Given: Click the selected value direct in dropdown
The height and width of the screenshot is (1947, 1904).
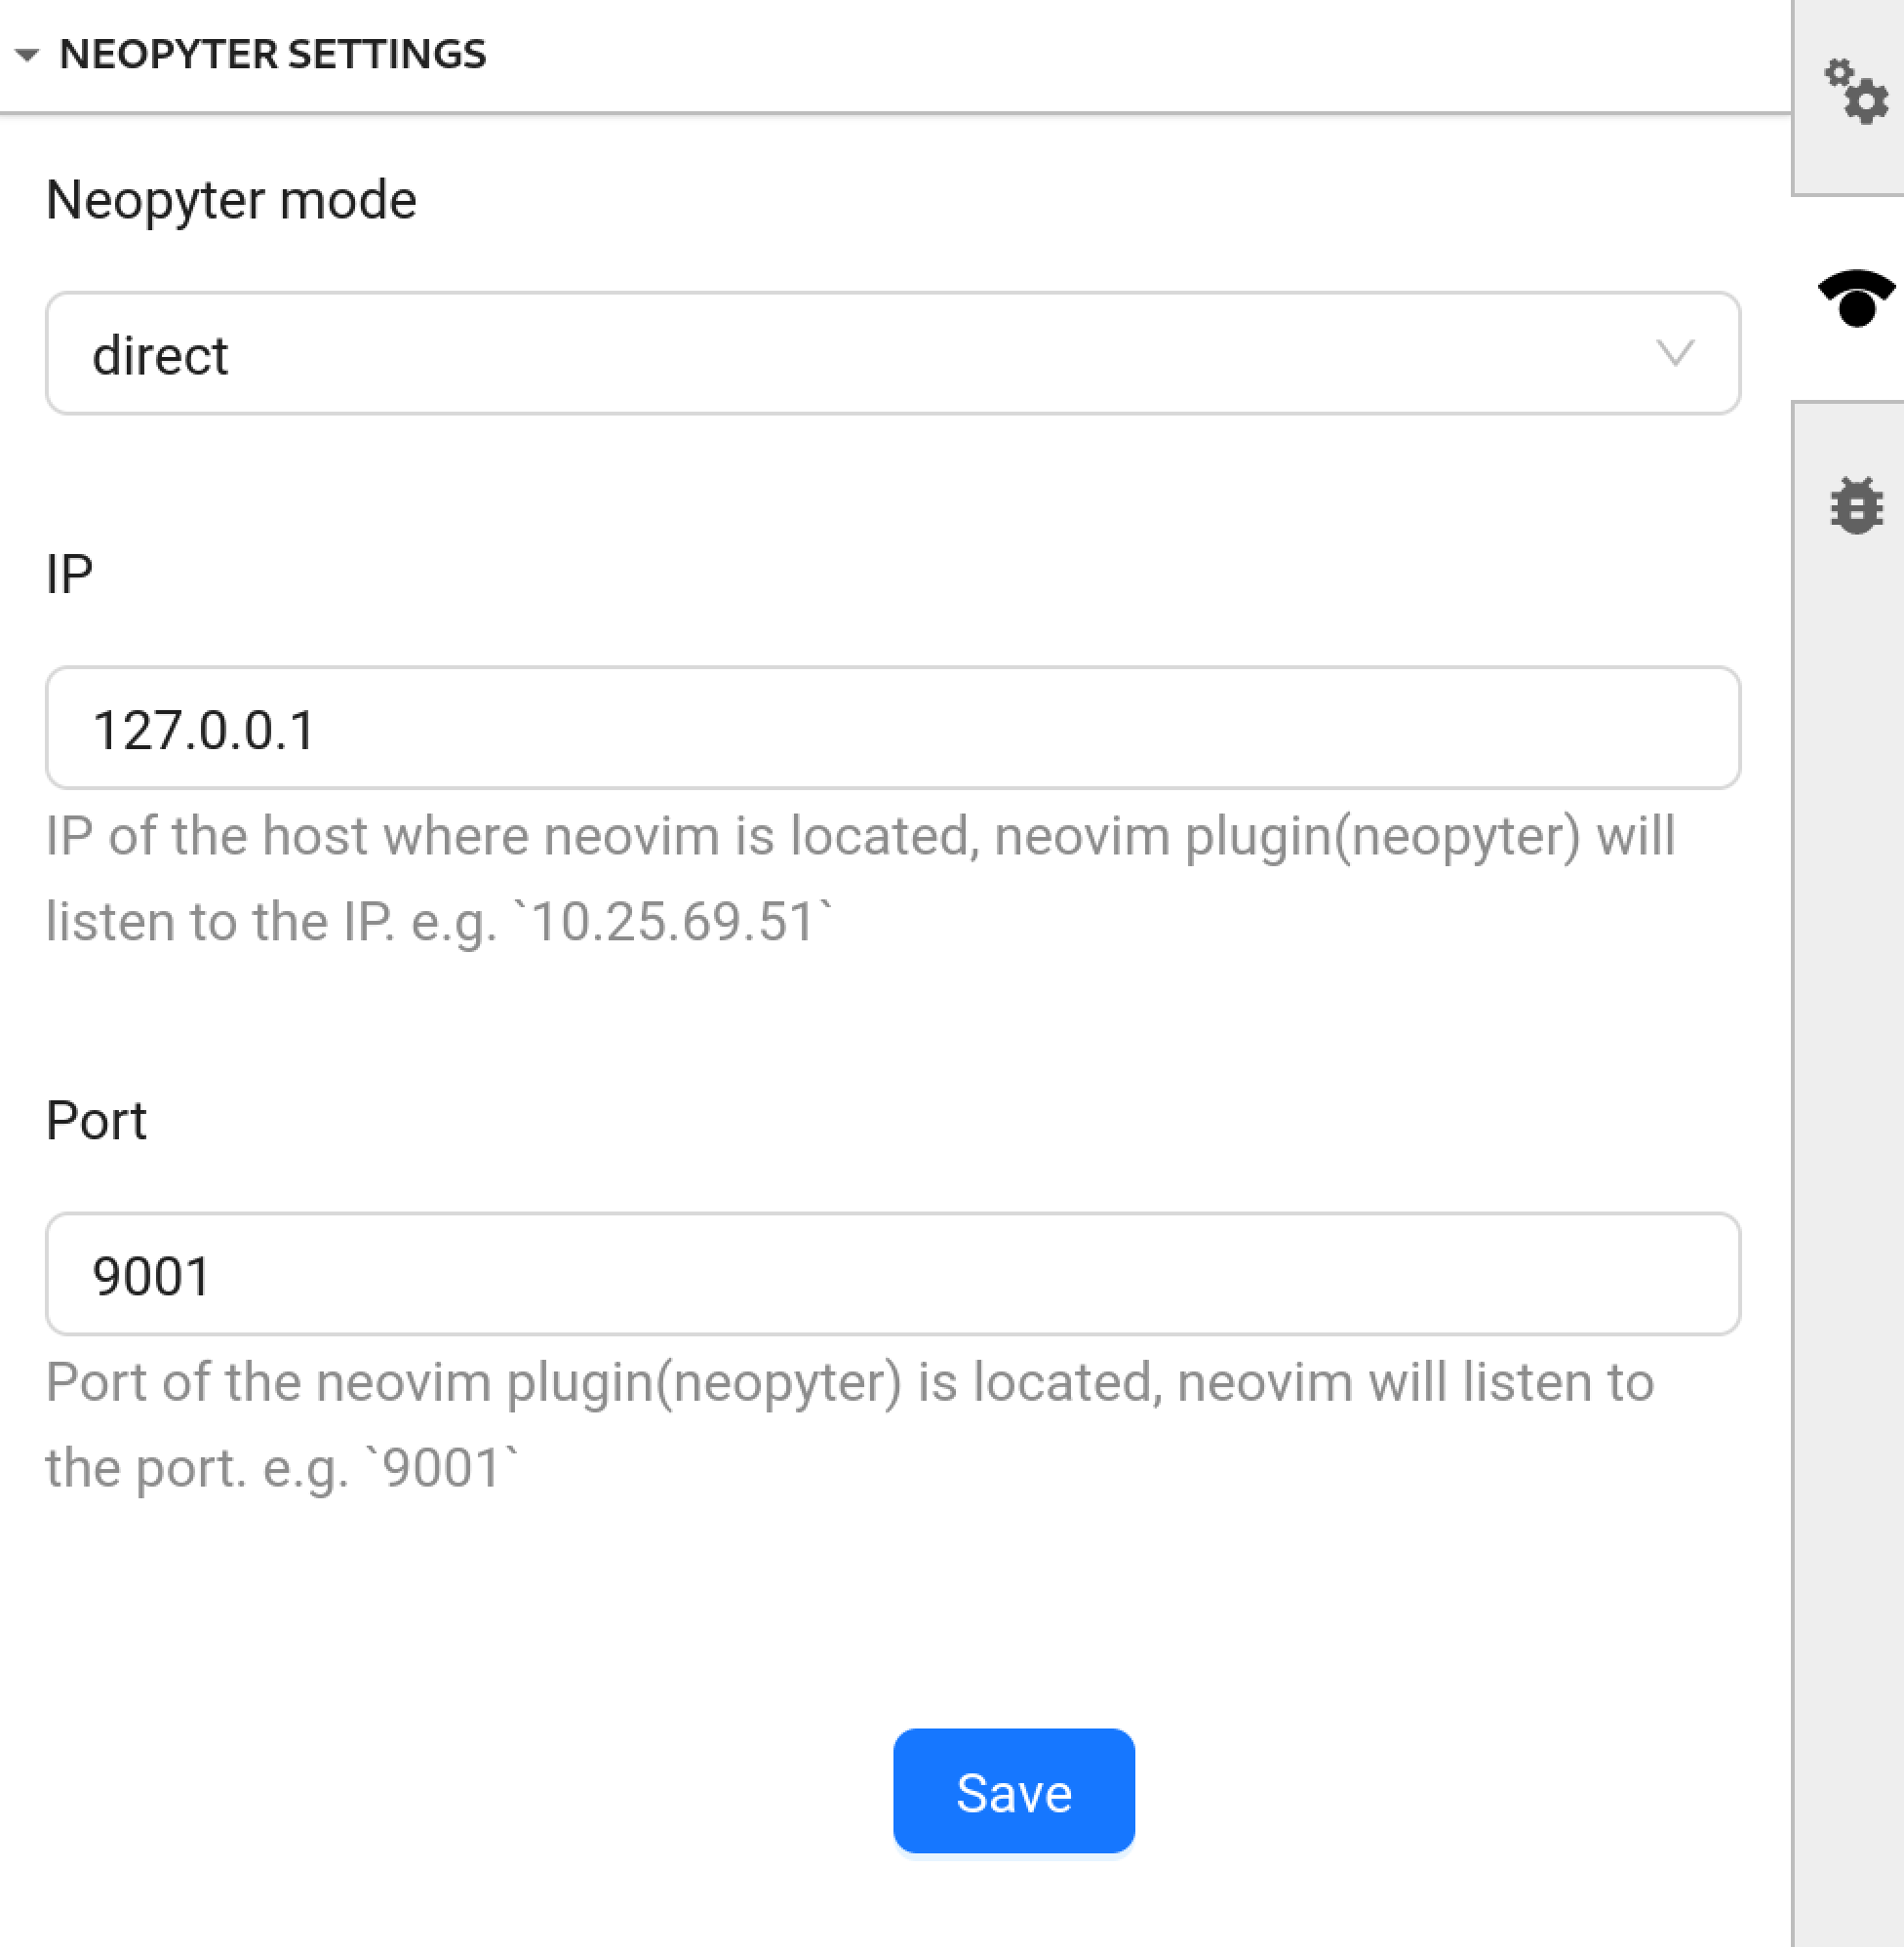Looking at the screenshot, I should tap(160, 356).
